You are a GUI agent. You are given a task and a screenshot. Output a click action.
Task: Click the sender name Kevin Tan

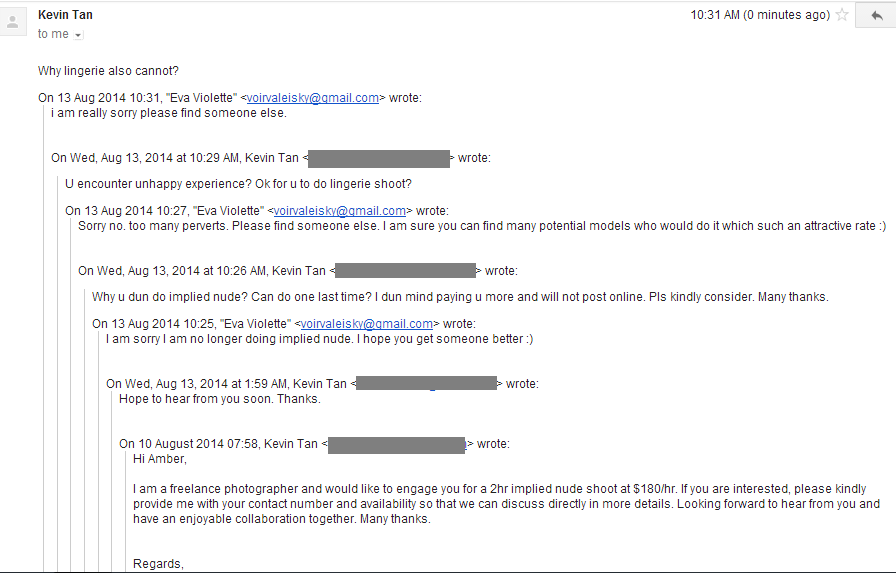tap(65, 15)
